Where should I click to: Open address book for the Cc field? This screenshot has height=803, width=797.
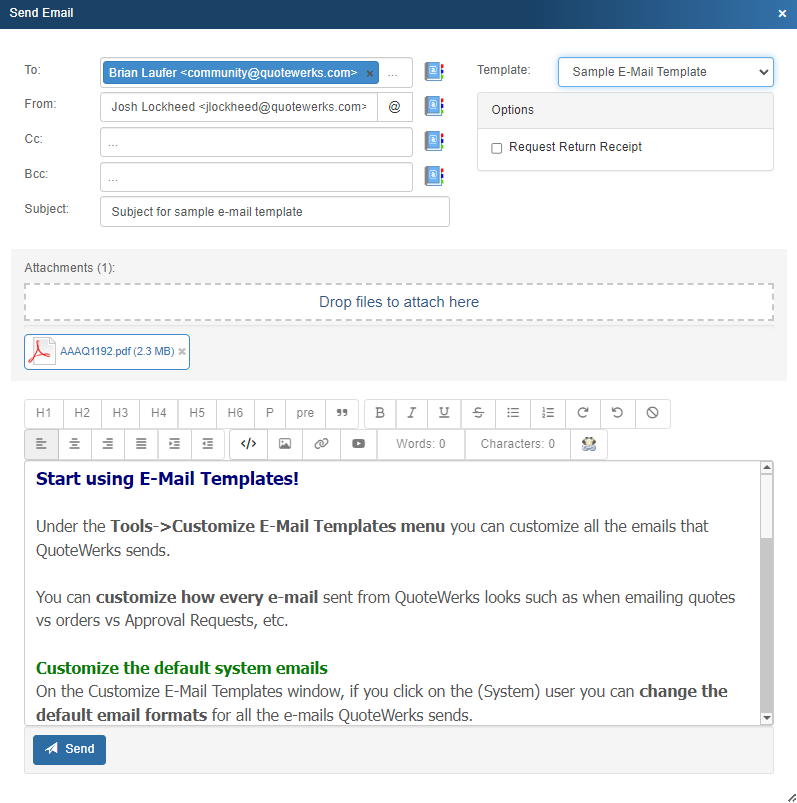[x=434, y=141]
